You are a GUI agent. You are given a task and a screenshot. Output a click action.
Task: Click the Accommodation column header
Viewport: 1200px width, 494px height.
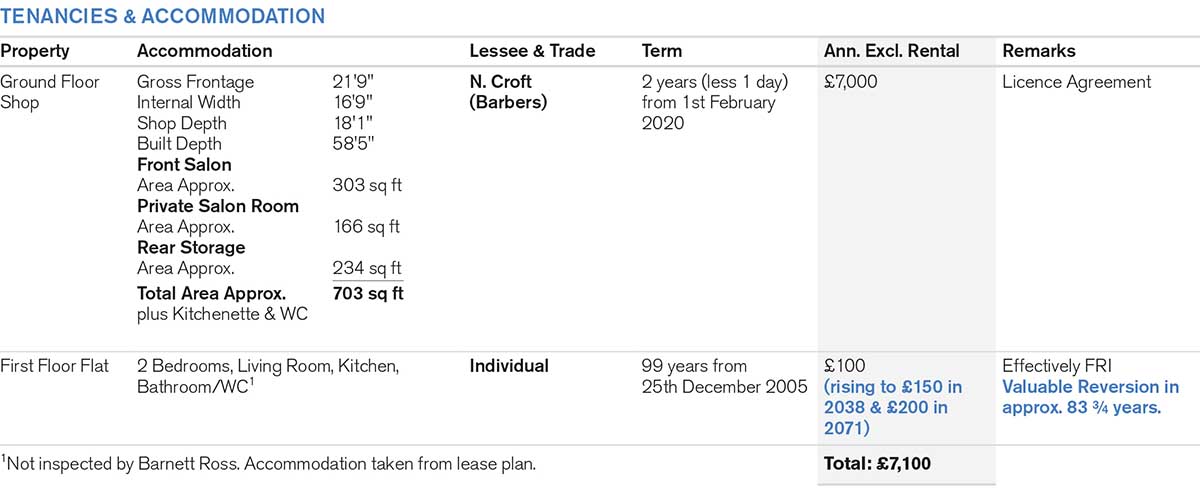coord(204,51)
